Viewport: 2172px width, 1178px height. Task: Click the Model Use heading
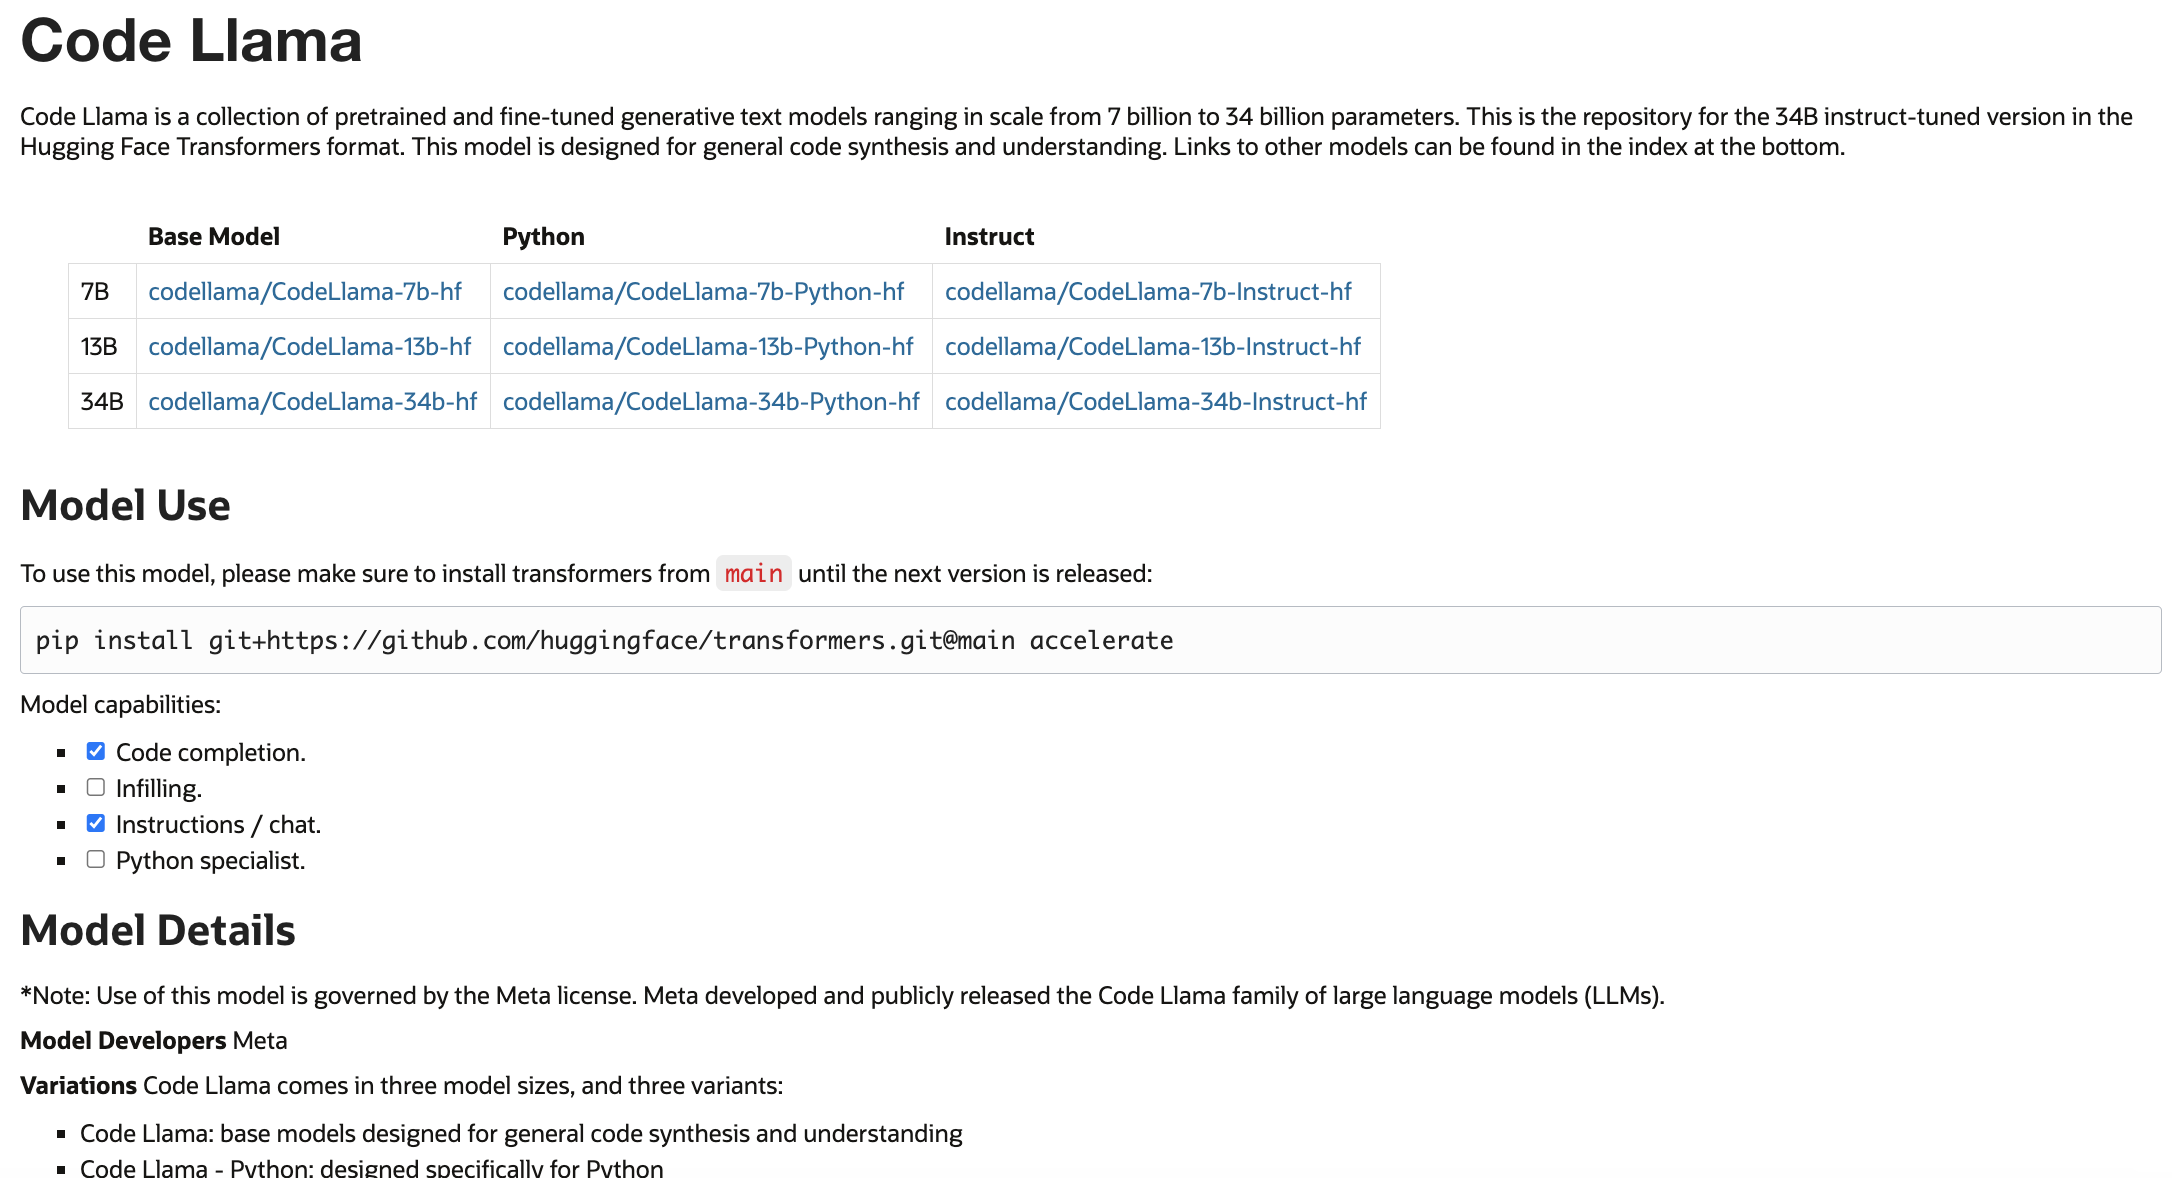tap(125, 505)
